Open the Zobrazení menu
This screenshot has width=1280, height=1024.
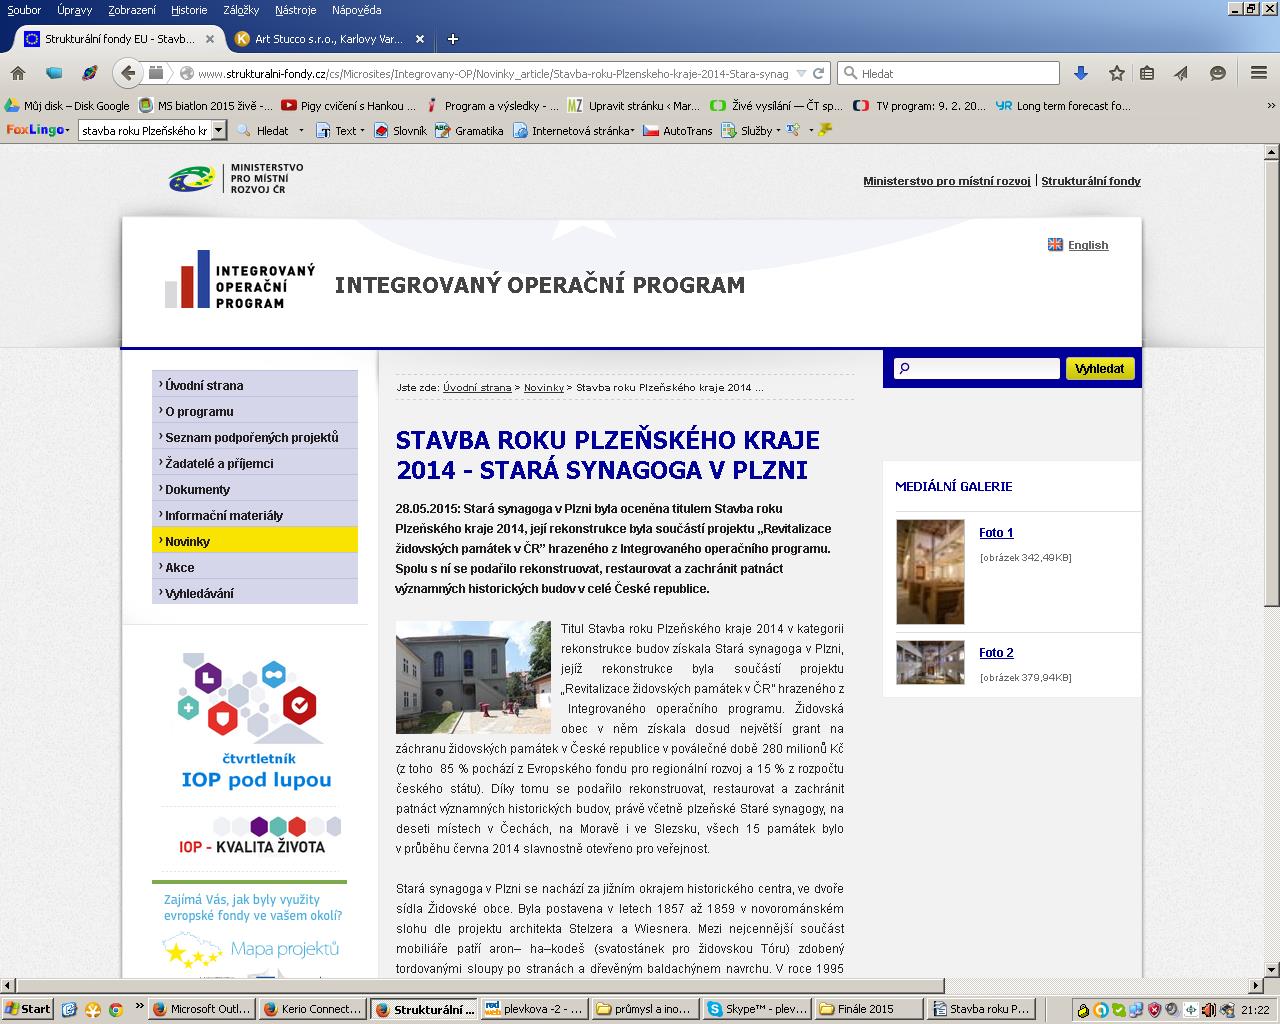131,10
